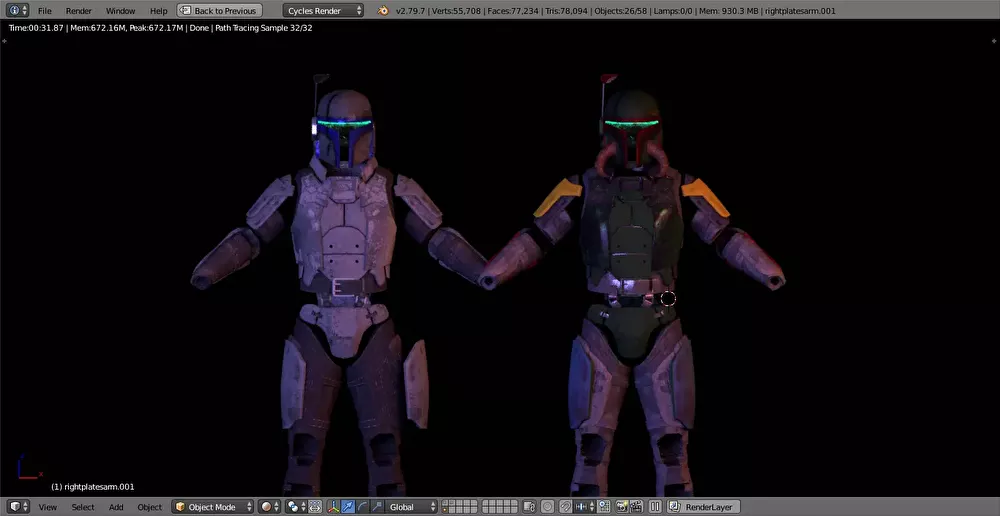Screen dimensions: 1000x516
Task: Open the viewport shading sphere selector
Action: tap(269, 507)
